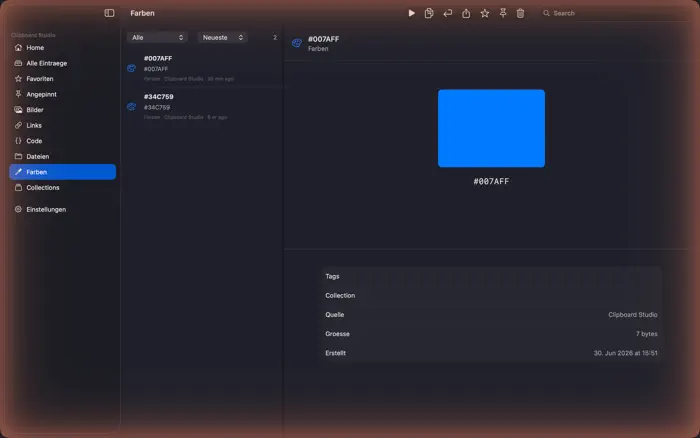700x438 pixels.
Task: Click the palette icon of the #007AFF list entry
Action: [x=131, y=68]
